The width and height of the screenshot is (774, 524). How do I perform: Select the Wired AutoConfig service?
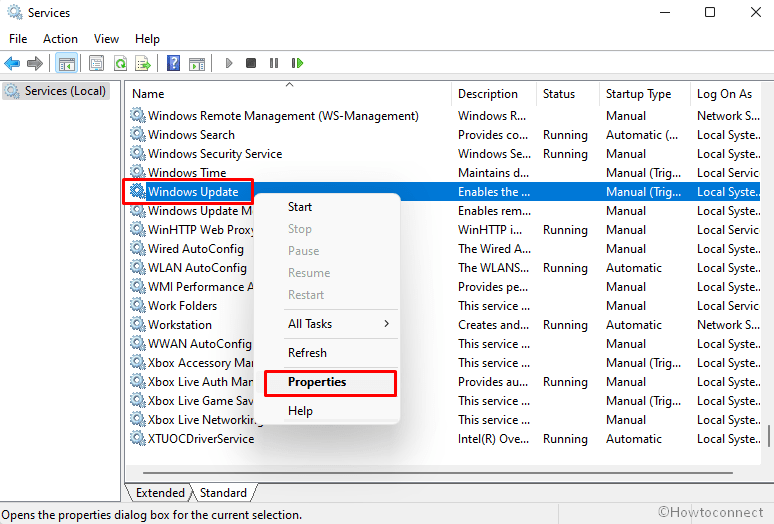click(195, 249)
